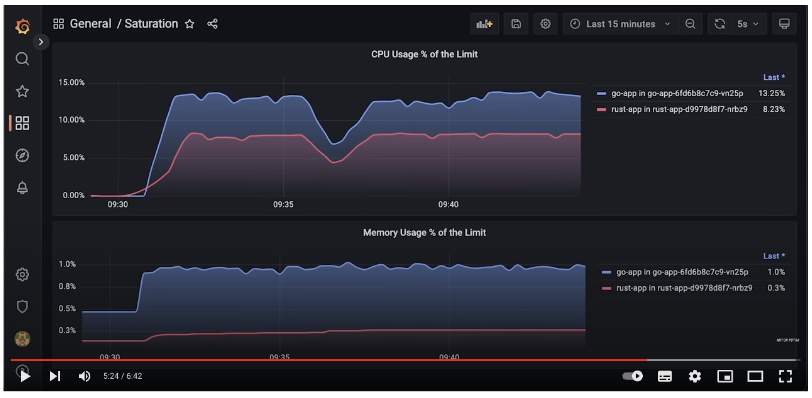Toggle rust-app series in the CPU legend

tap(679, 109)
